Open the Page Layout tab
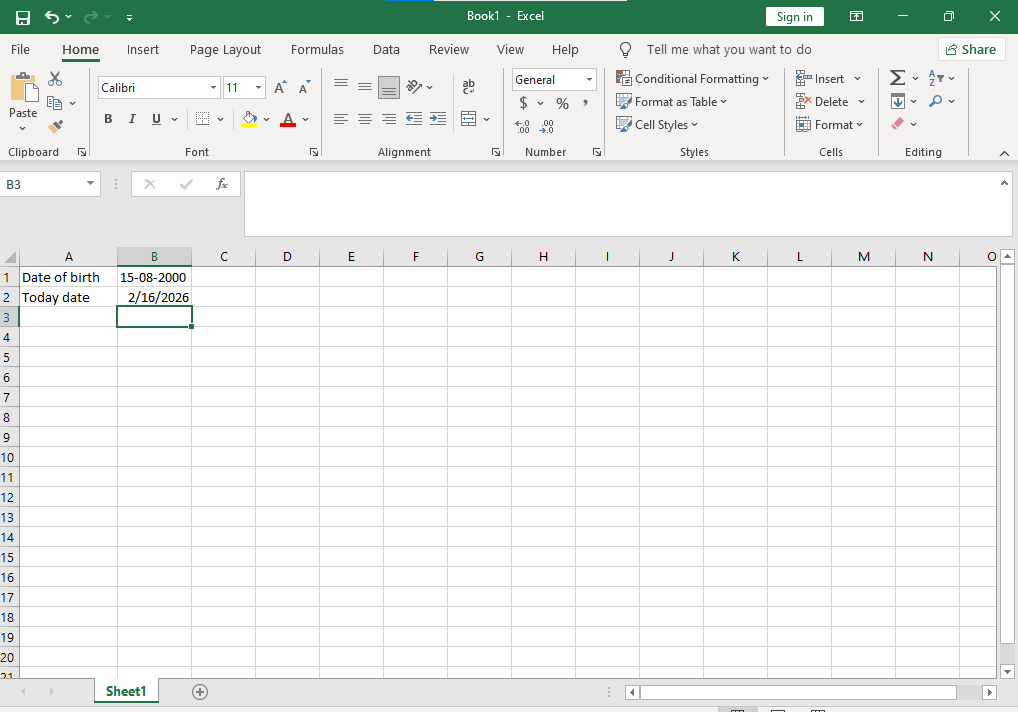1018x712 pixels. point(225,49)
